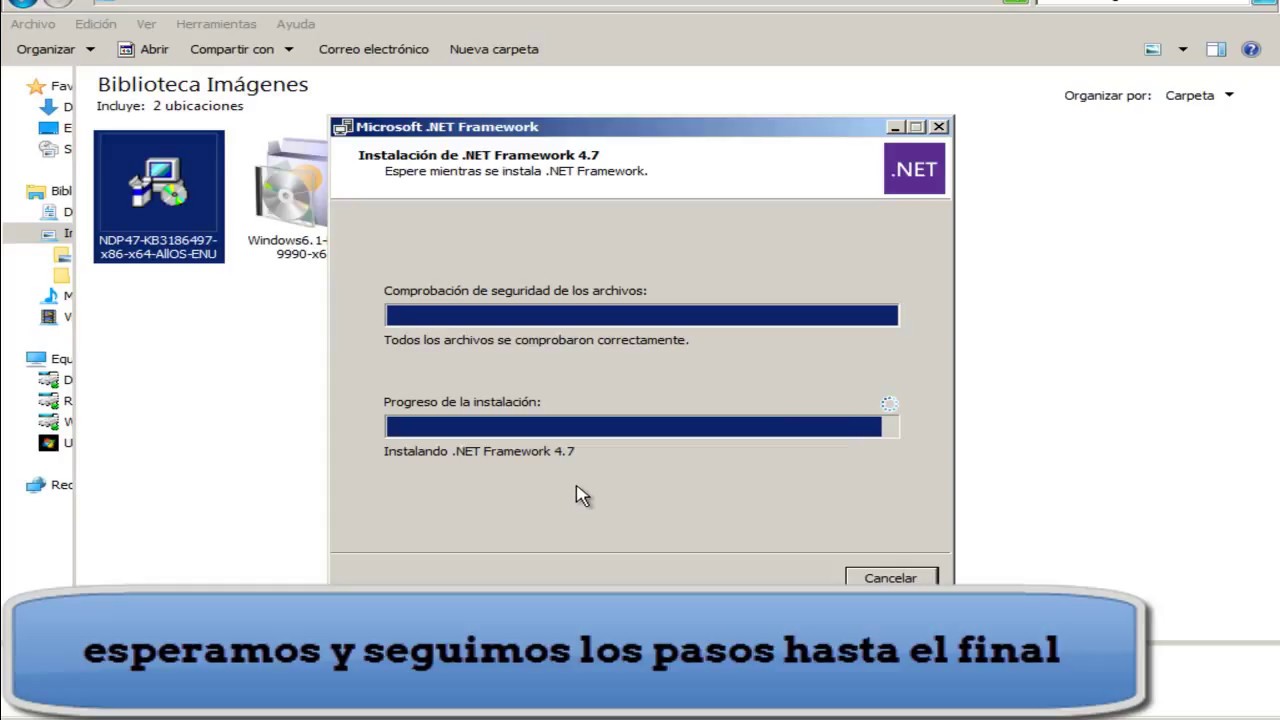Click the purple .NET logo in installer
The height and width of the screenshot is (720, 1280).
914,168
